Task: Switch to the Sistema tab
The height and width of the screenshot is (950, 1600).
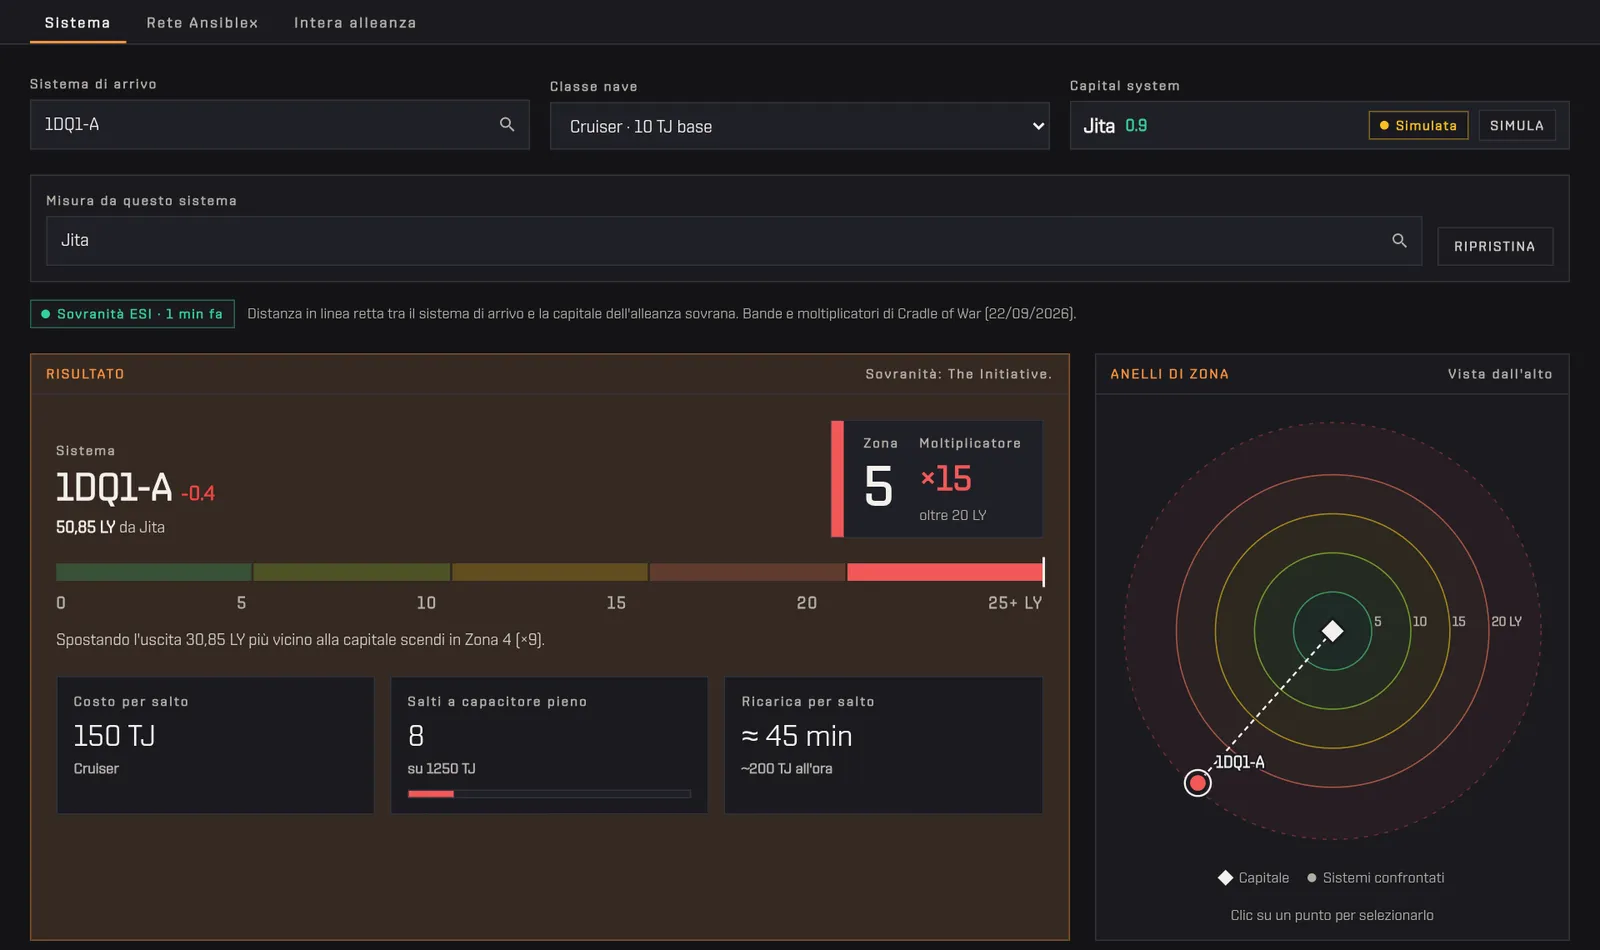Action: click(x=77, y=22)
